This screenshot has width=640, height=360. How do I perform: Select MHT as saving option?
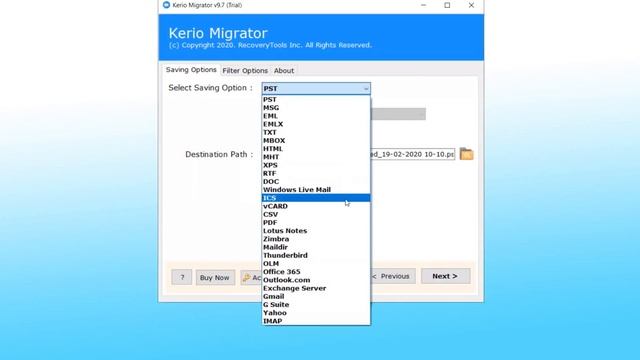pyautogui.click(x=316, y=157)
